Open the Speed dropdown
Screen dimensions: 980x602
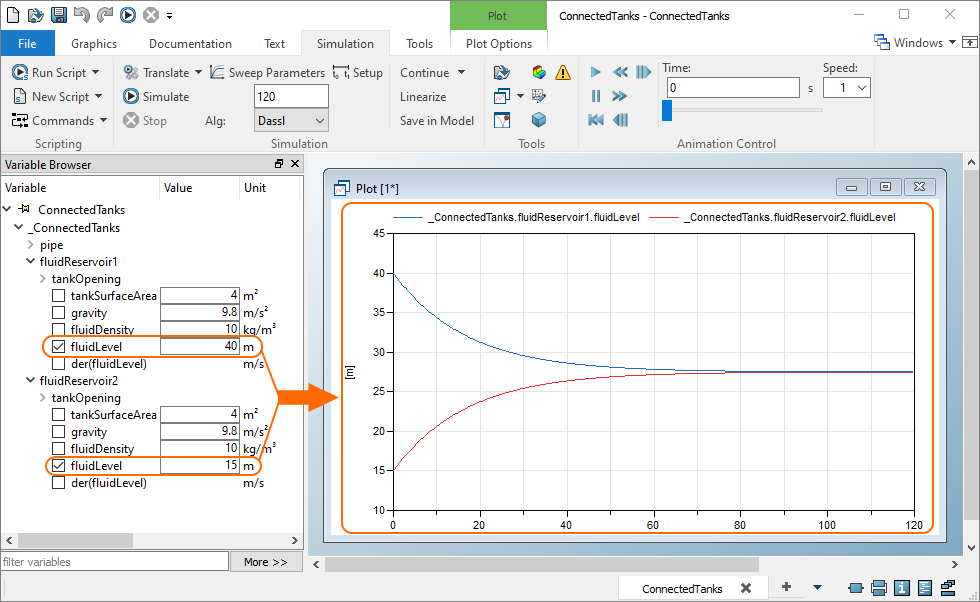847,88
